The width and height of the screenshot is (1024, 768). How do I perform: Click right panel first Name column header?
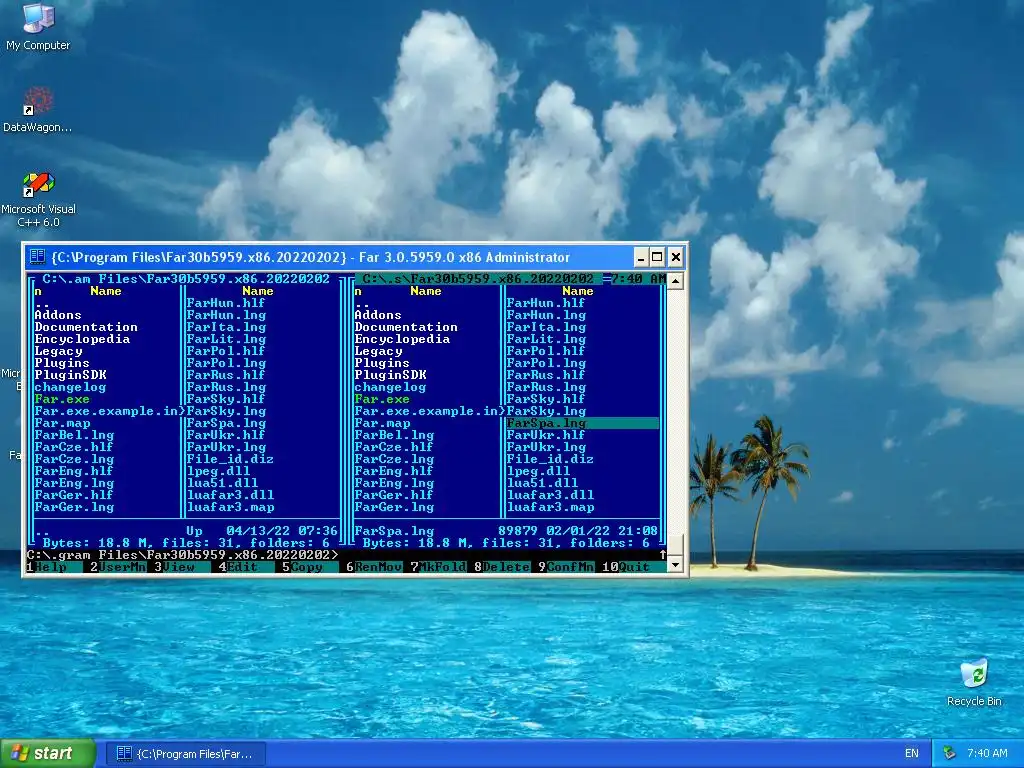(426, 291)
